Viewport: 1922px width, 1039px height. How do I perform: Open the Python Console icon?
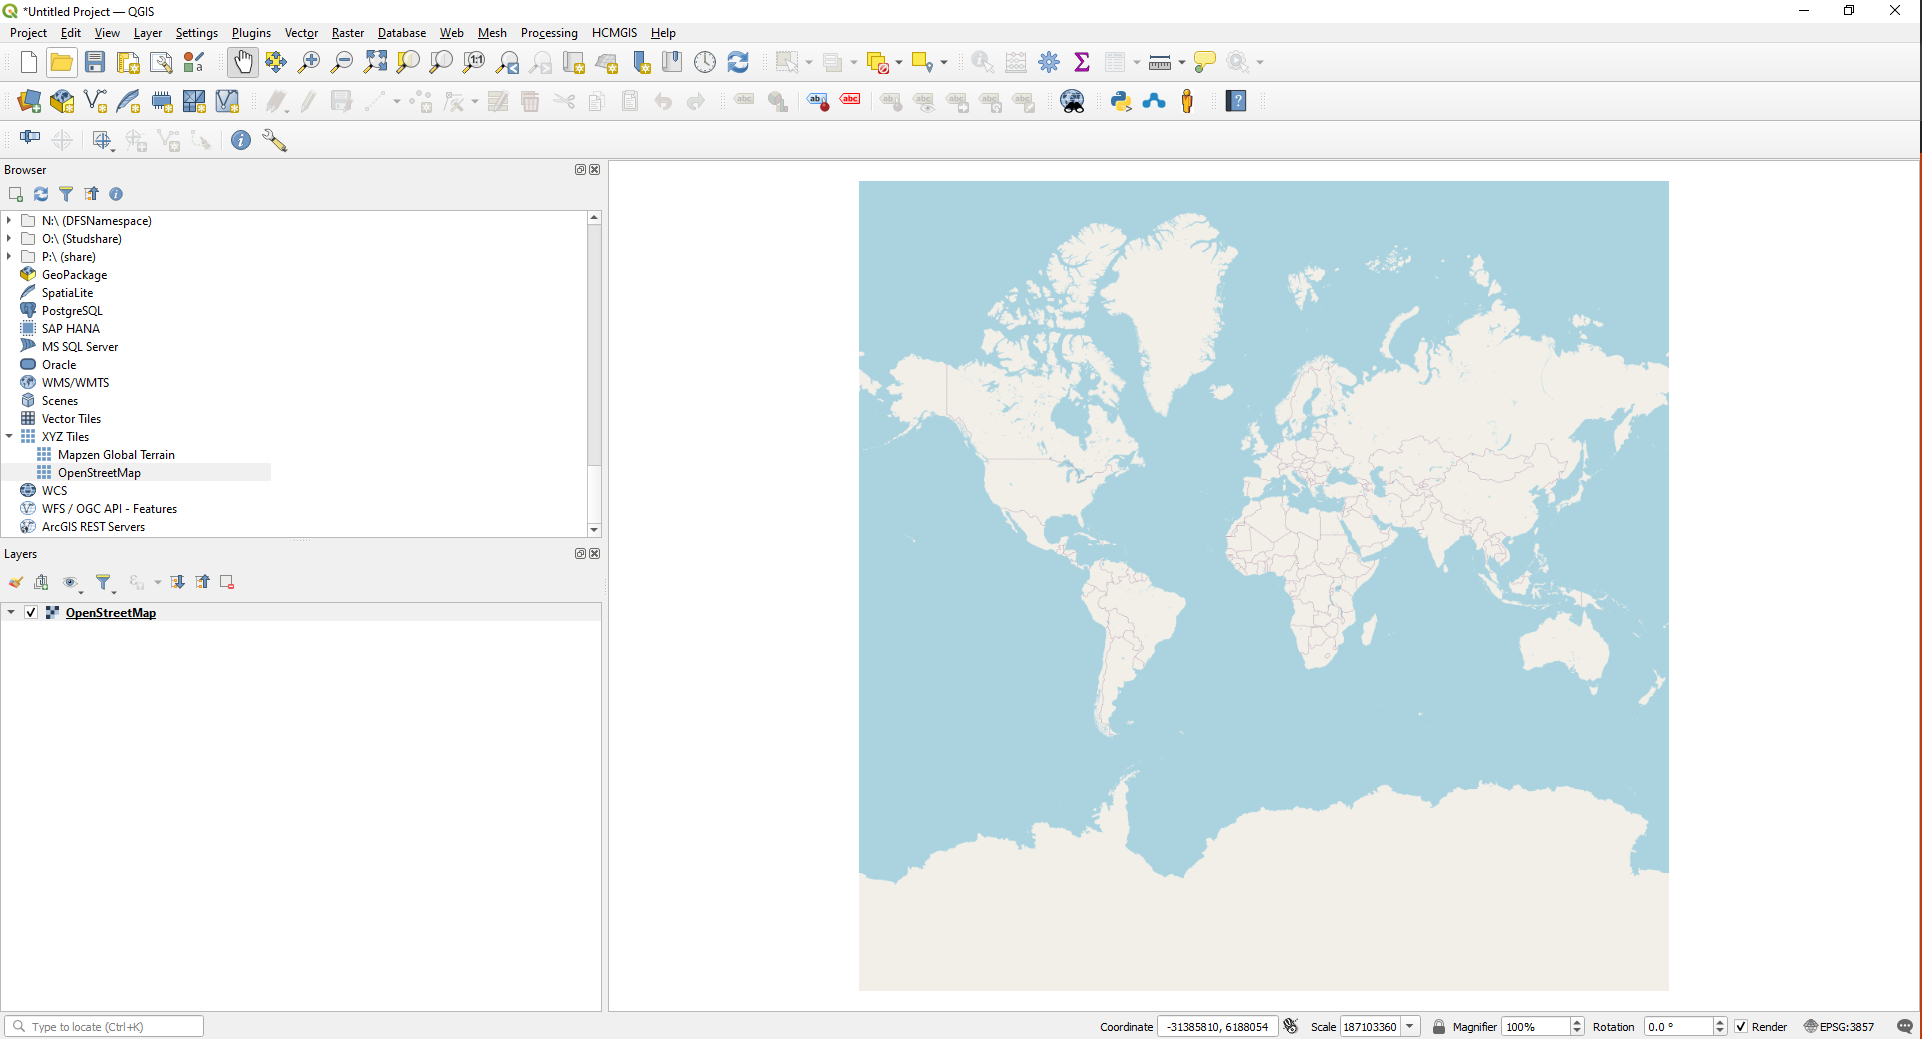pos(1121,101)
